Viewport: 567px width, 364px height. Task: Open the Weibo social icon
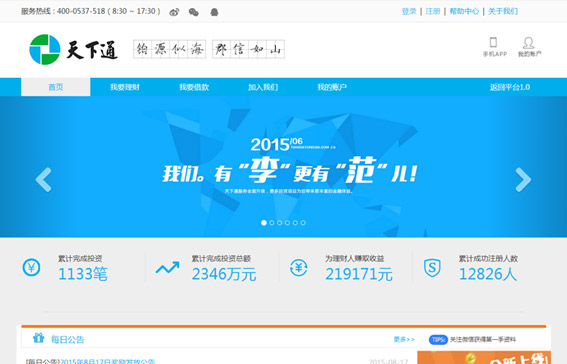(x=174, y=12)
